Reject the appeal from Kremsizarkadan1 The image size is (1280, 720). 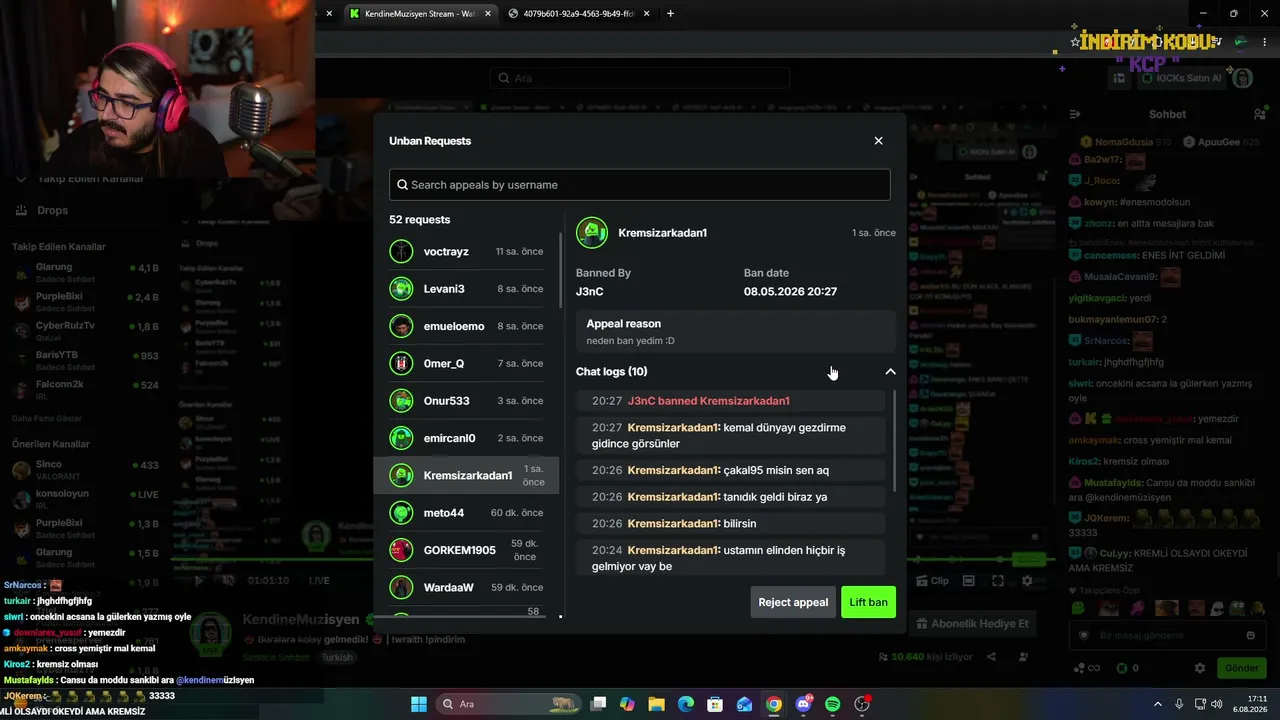[793, 602]
